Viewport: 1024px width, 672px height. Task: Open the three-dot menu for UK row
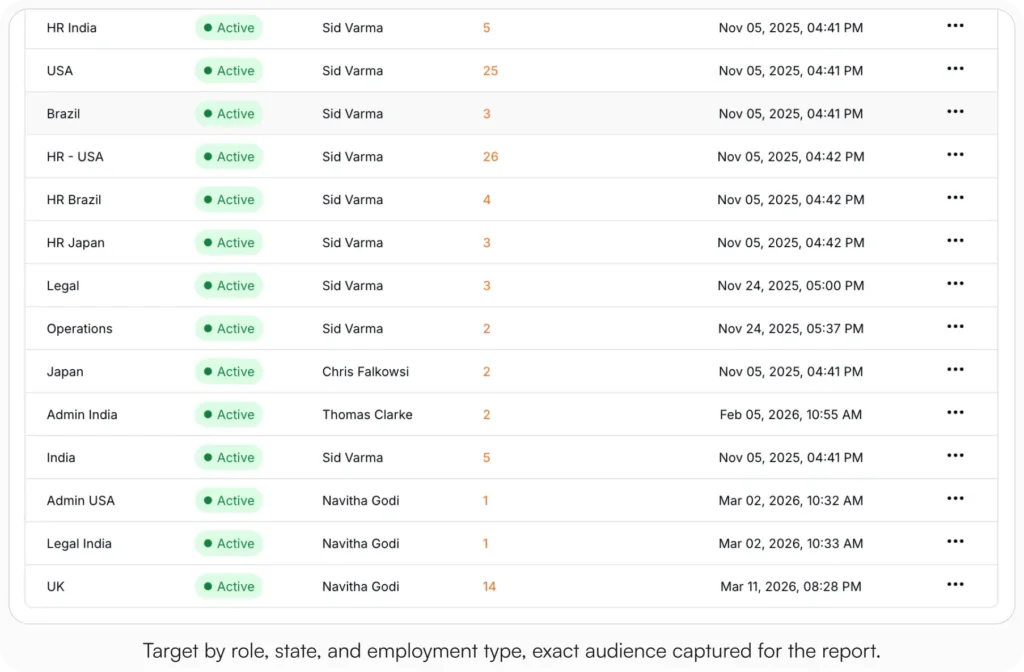(x=955, y=584)
